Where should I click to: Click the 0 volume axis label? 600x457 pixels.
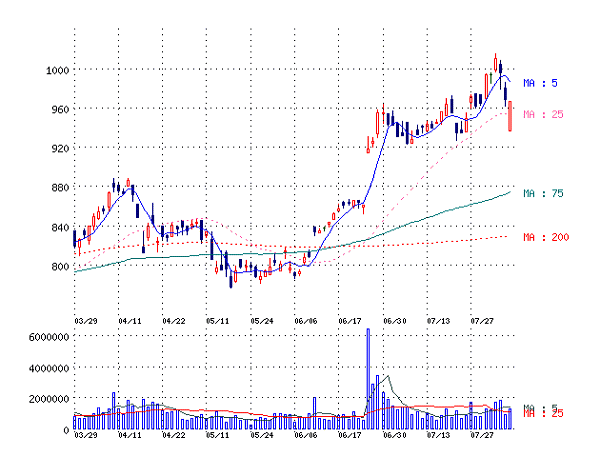coord(66,430)
